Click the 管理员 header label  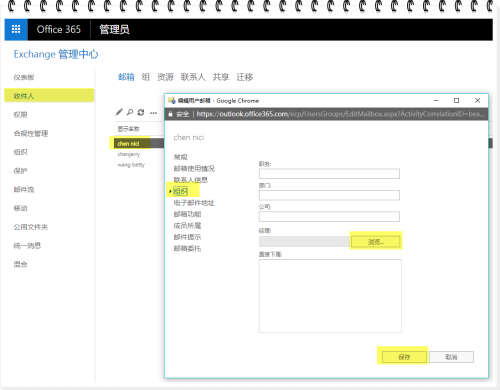pyautogui.click(x=114, y=29)
